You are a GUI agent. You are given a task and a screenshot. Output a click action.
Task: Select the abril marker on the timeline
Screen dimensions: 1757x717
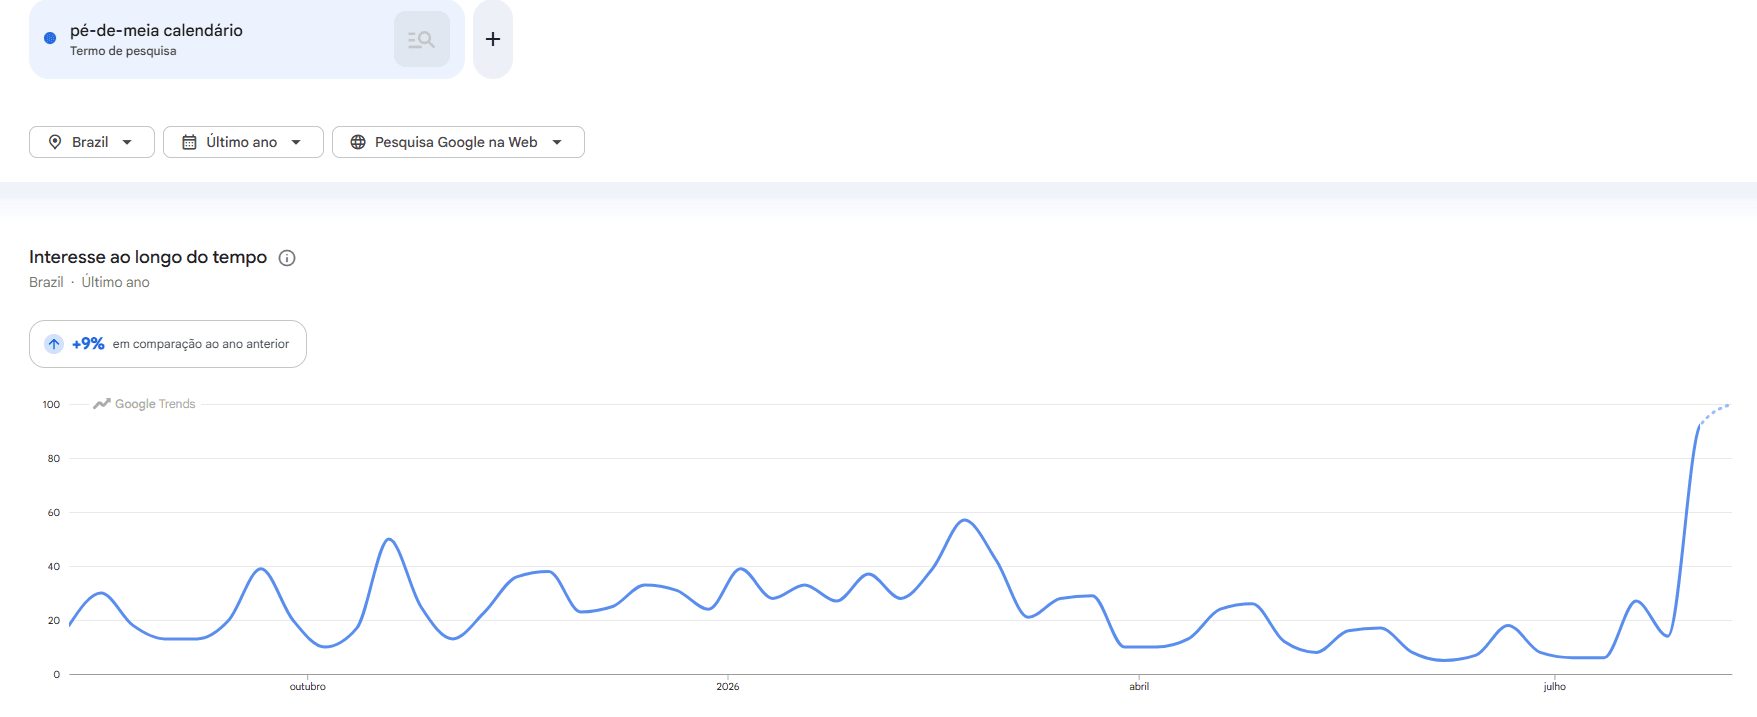tap(1139, 686)
